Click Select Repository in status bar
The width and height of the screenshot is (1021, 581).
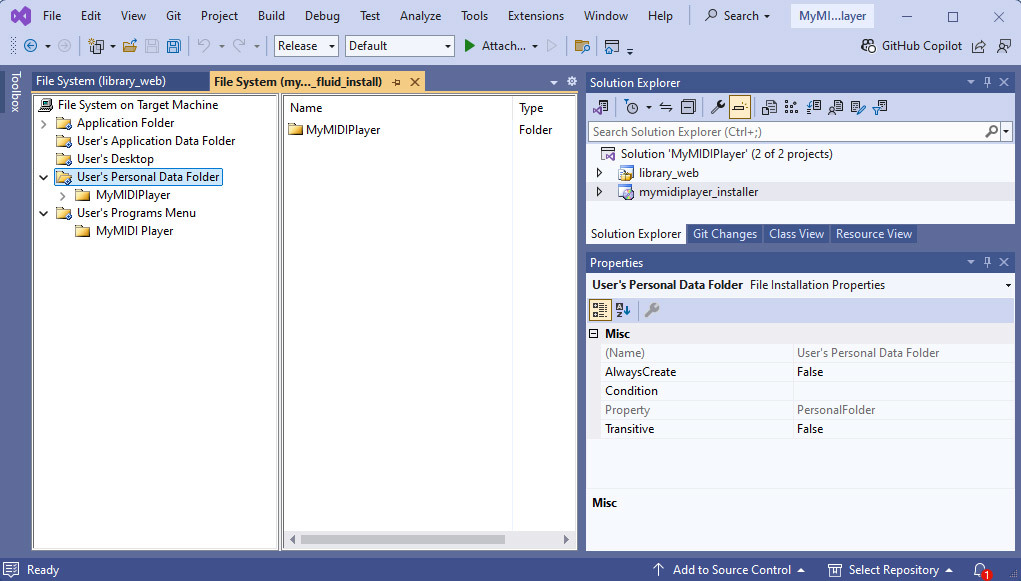point(893,570)
